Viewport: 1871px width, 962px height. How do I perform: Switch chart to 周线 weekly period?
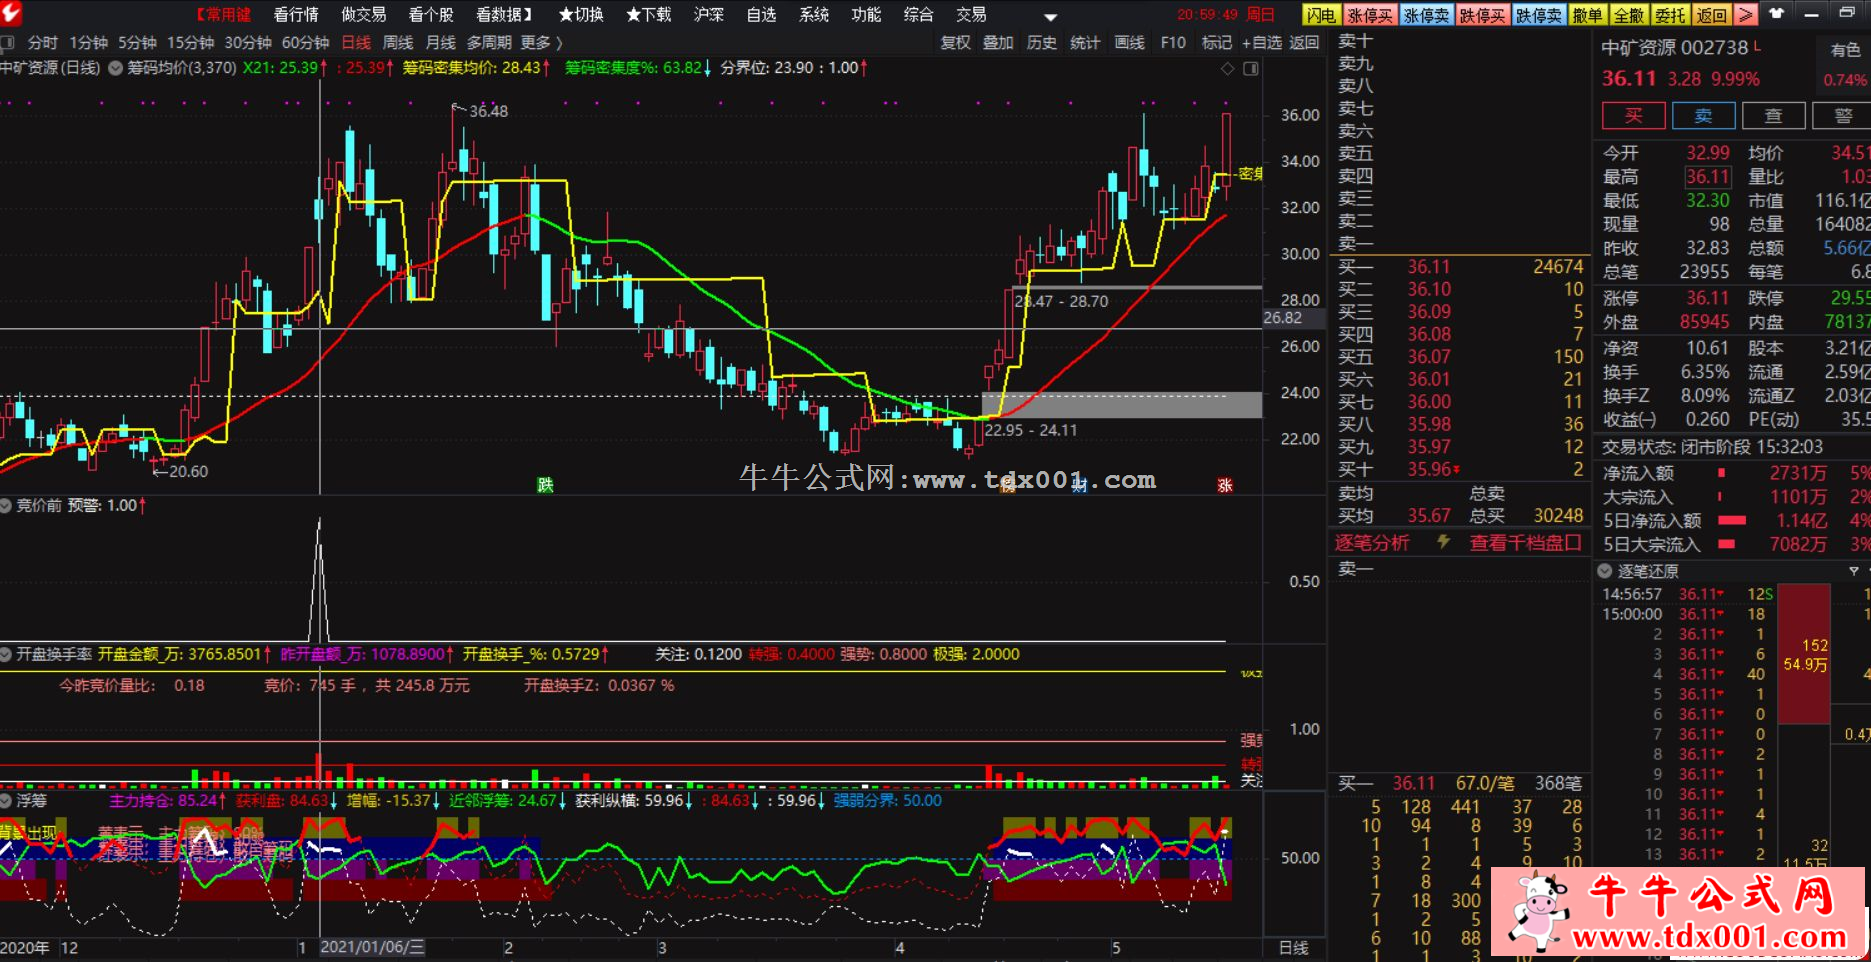click(x=398, y=43)
